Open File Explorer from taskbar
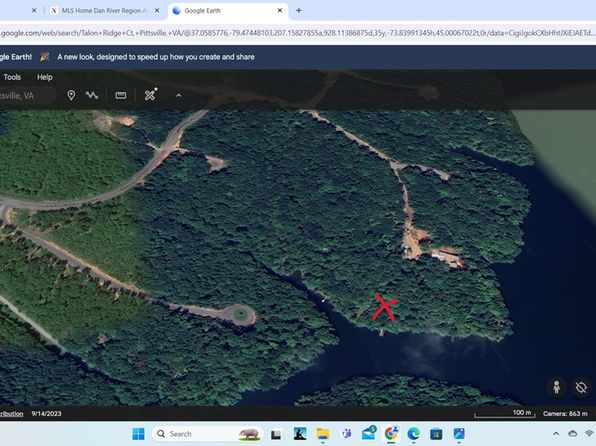Viewport: 596px width, 446px height. [323, 434]
